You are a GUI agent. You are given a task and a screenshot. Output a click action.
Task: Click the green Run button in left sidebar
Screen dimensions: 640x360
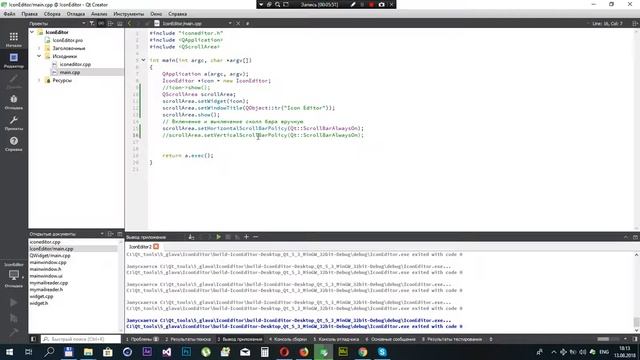[13, 302]
